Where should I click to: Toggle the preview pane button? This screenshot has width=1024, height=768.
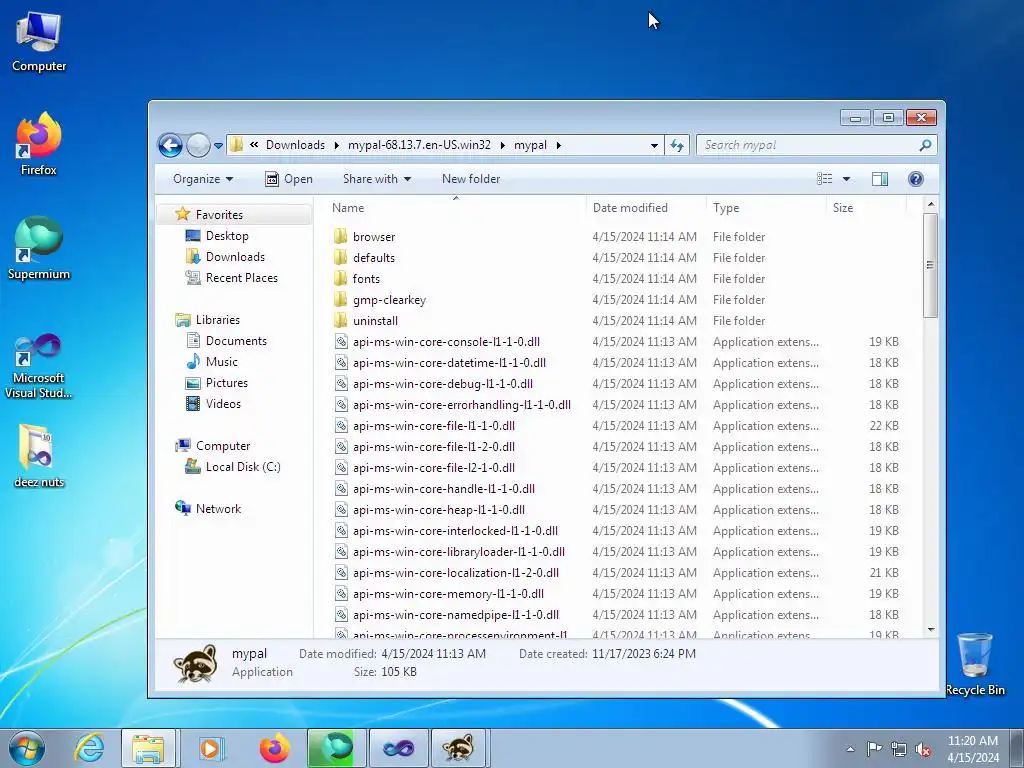point(880,179)
